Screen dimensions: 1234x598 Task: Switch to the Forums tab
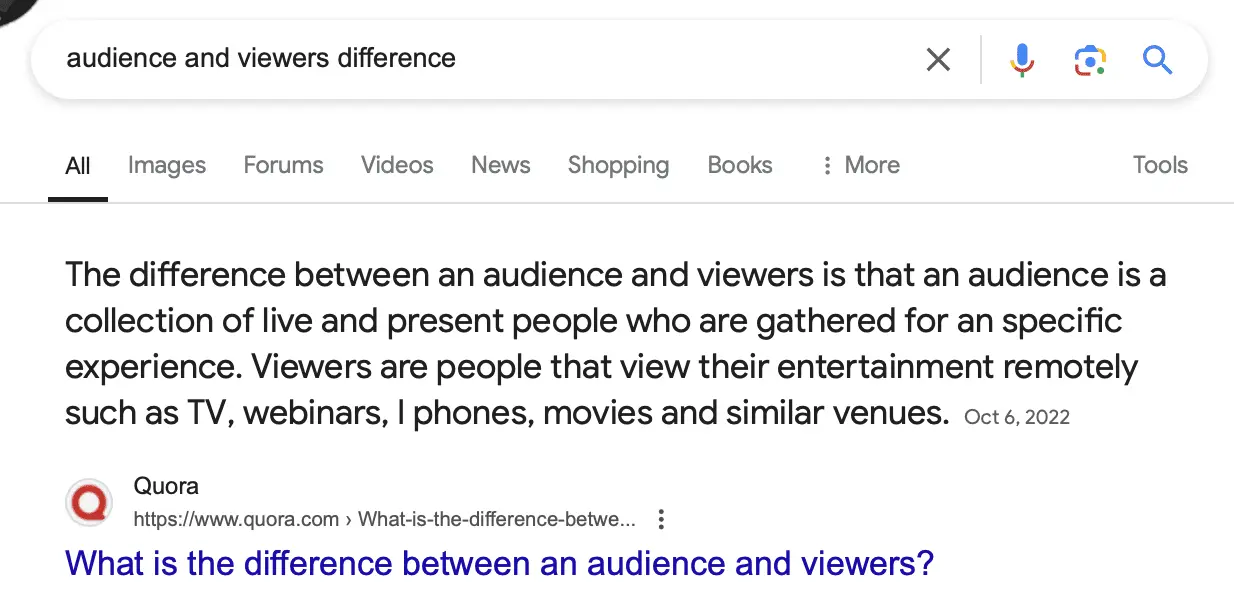point(283,165)
